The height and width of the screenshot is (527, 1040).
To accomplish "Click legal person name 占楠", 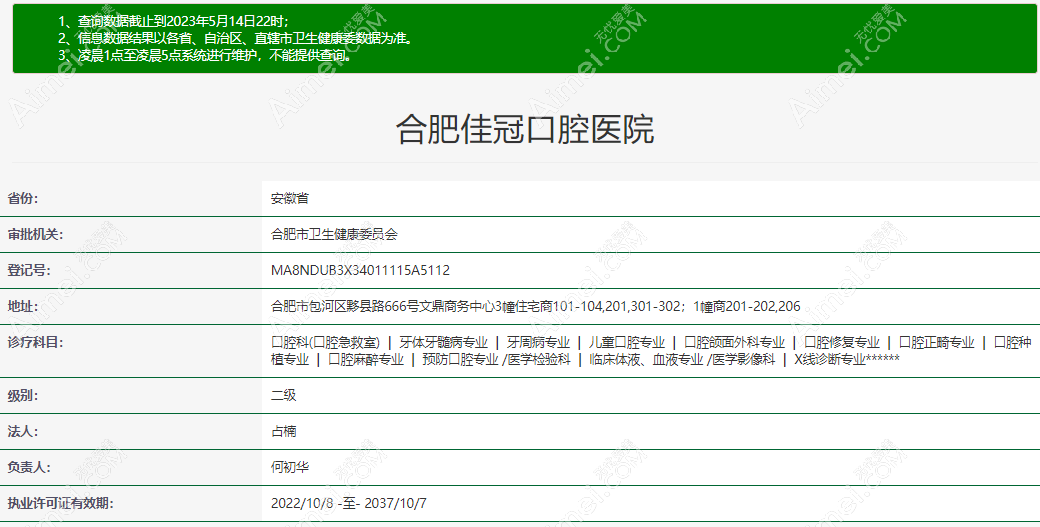I will (284, 431).
